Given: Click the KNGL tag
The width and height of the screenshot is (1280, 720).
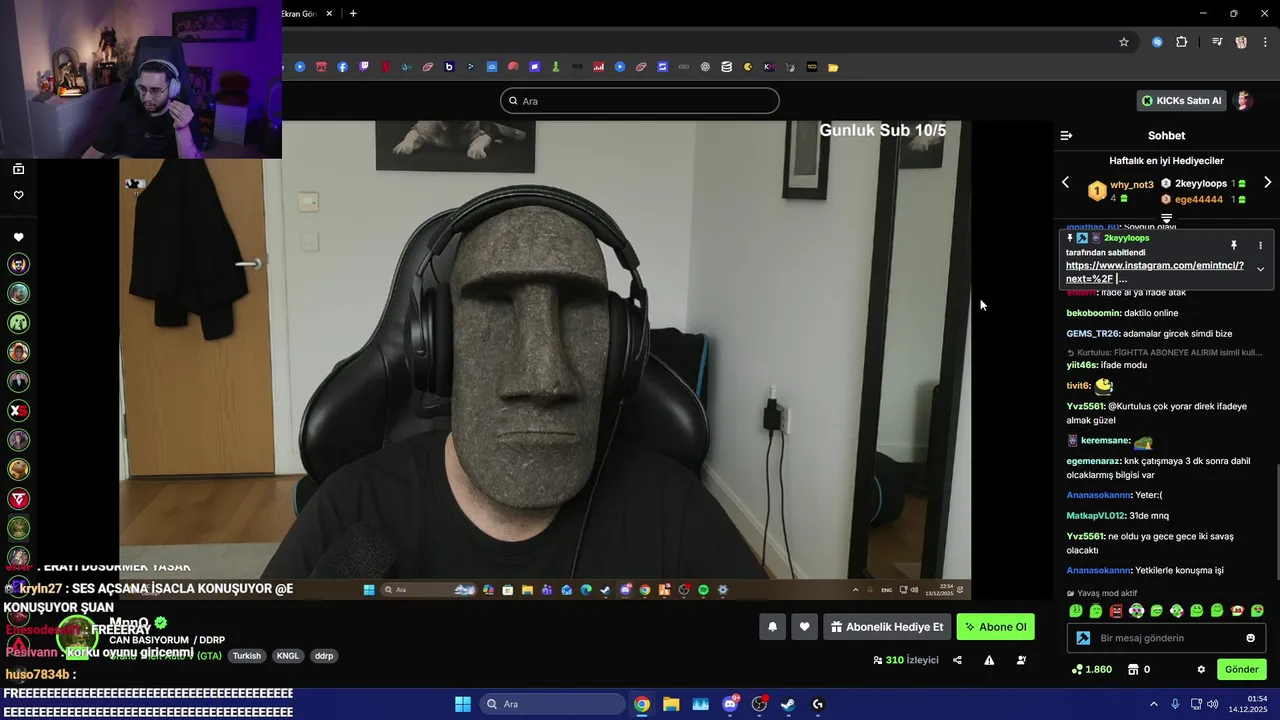Looking at the screenshot, I should coord(288,656).
